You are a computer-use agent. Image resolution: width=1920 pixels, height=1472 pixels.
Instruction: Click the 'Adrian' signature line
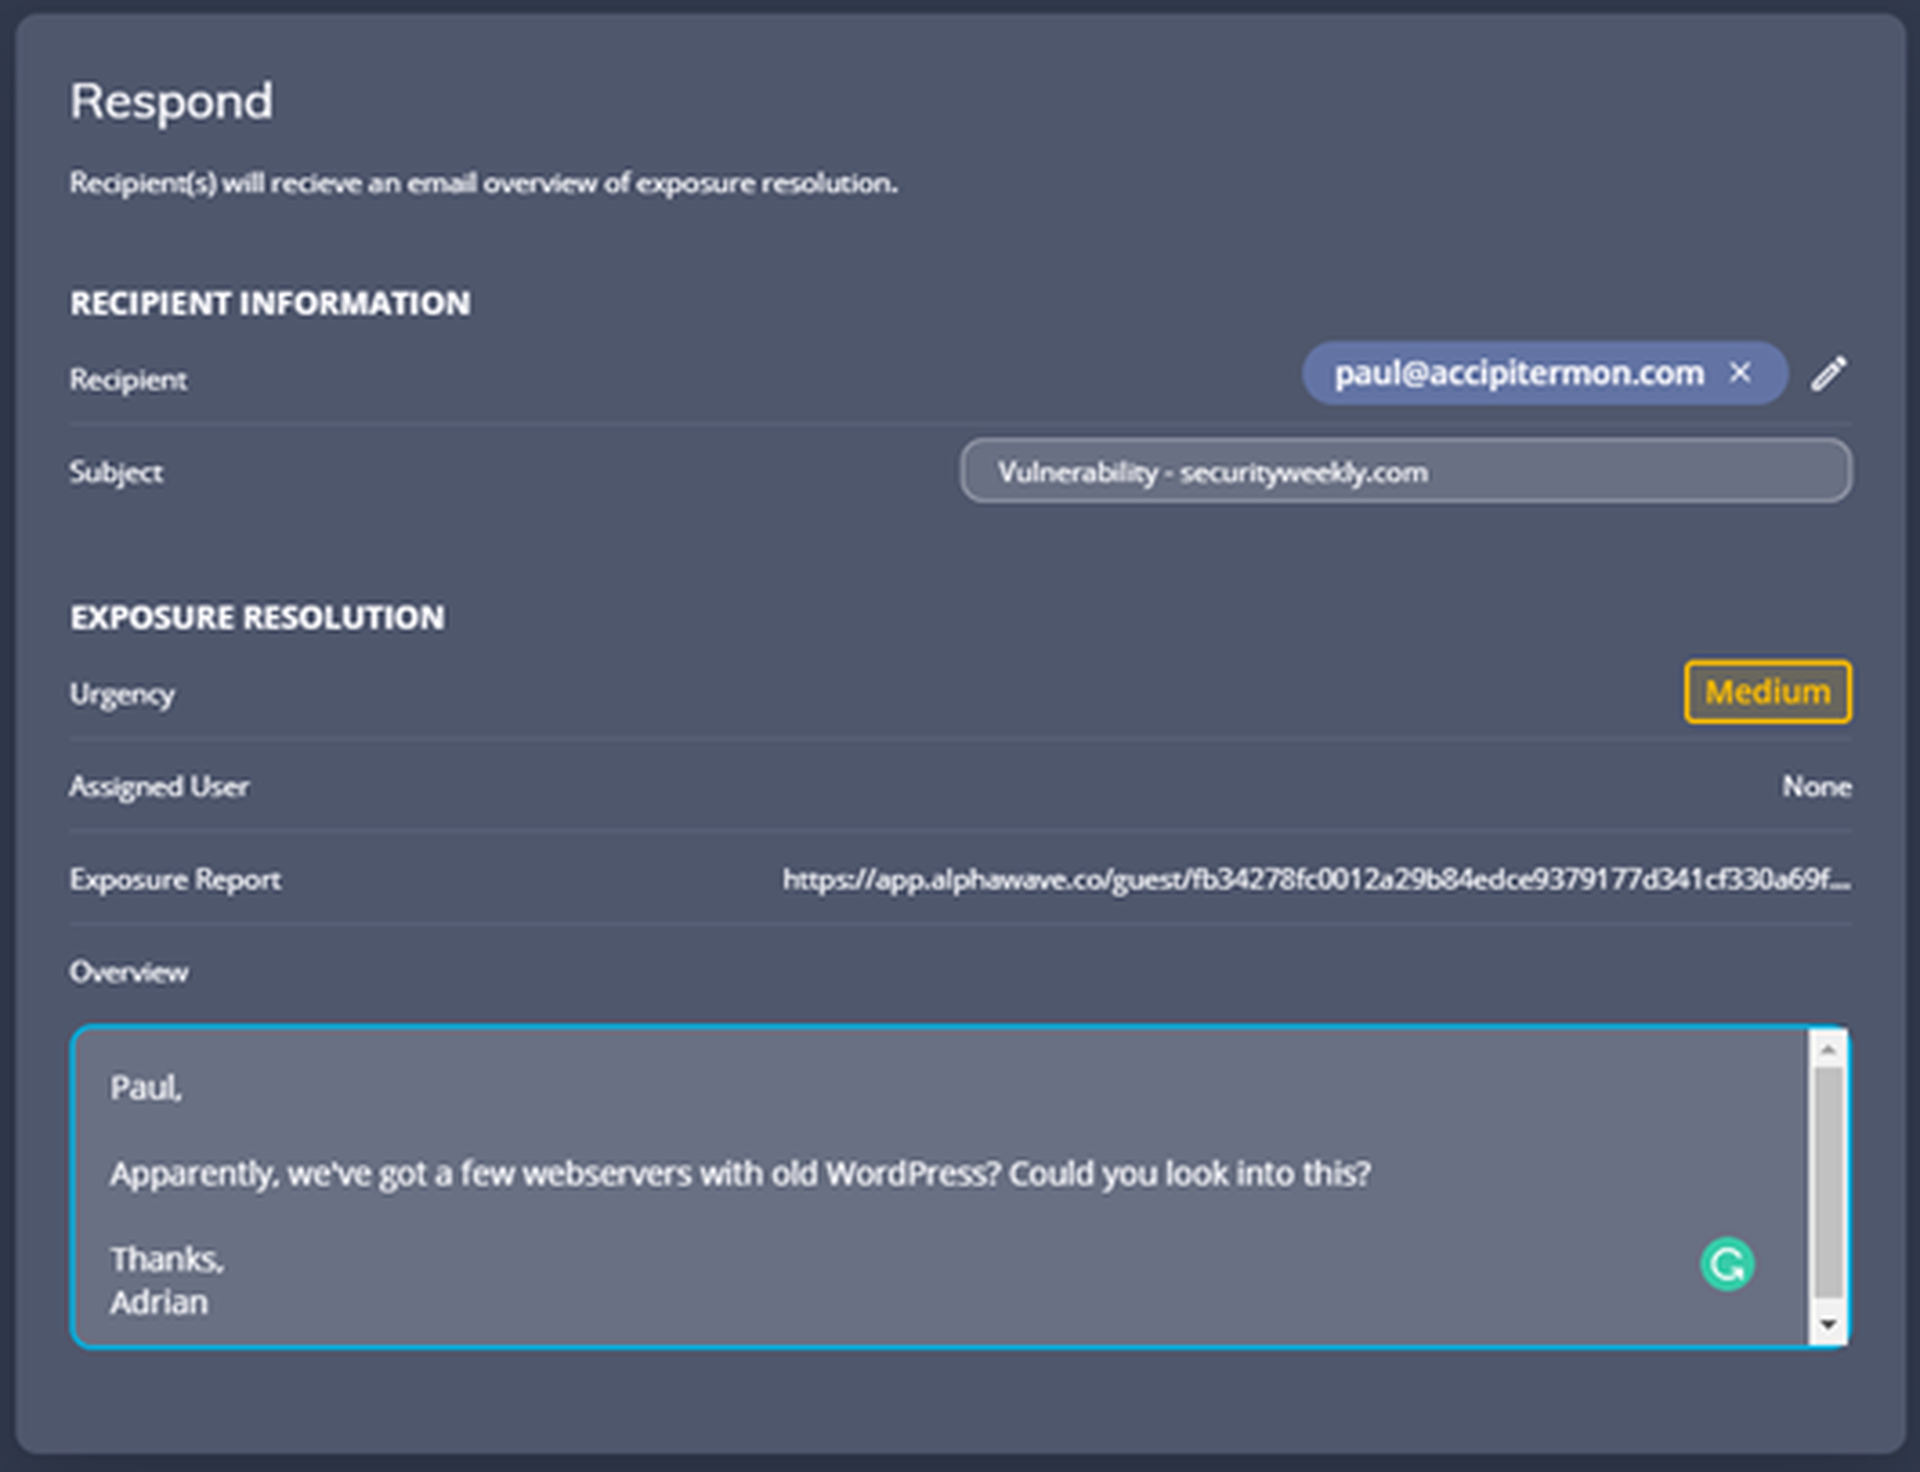159,1302
